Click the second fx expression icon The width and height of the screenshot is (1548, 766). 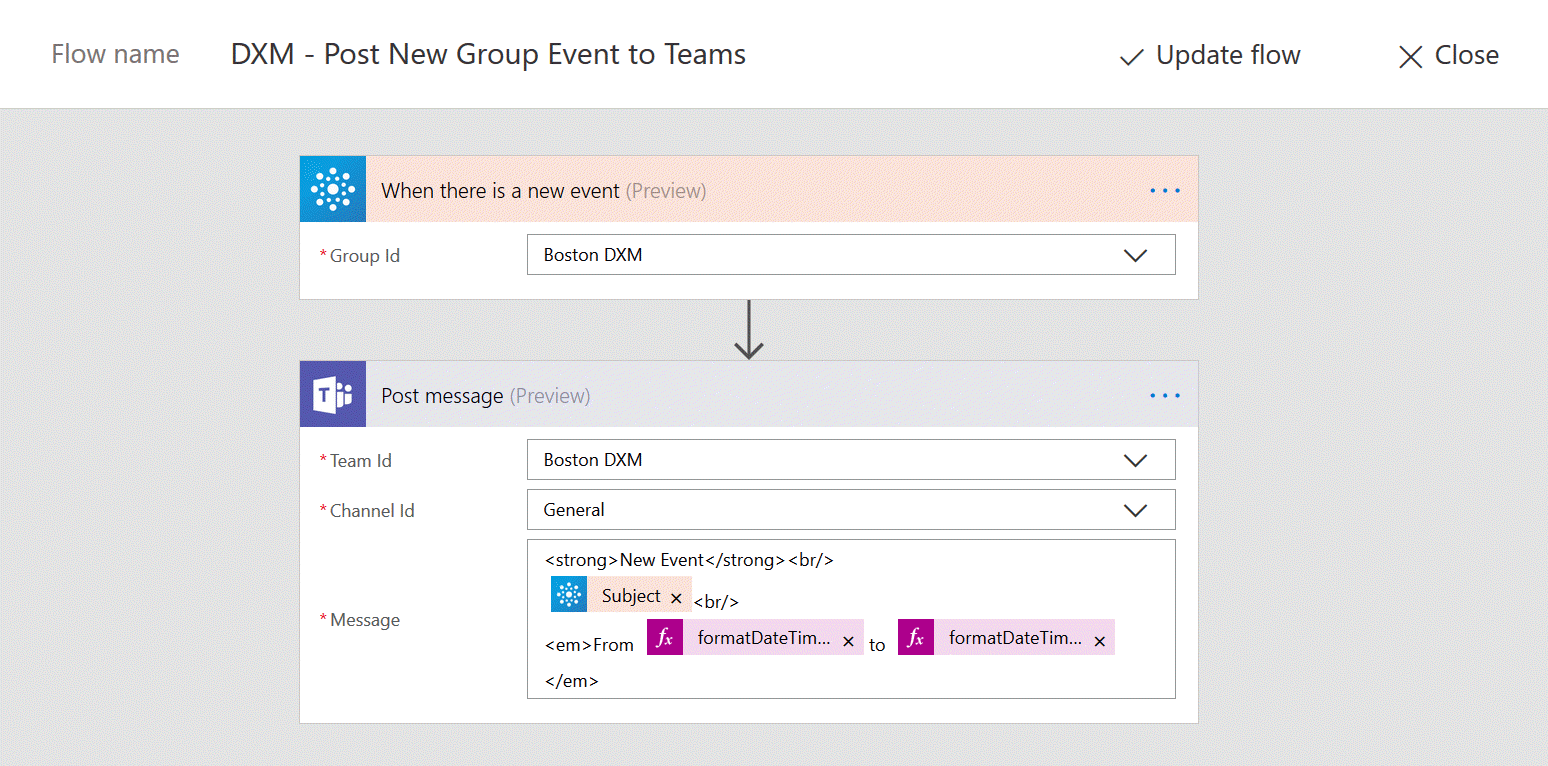click(916, 638)
